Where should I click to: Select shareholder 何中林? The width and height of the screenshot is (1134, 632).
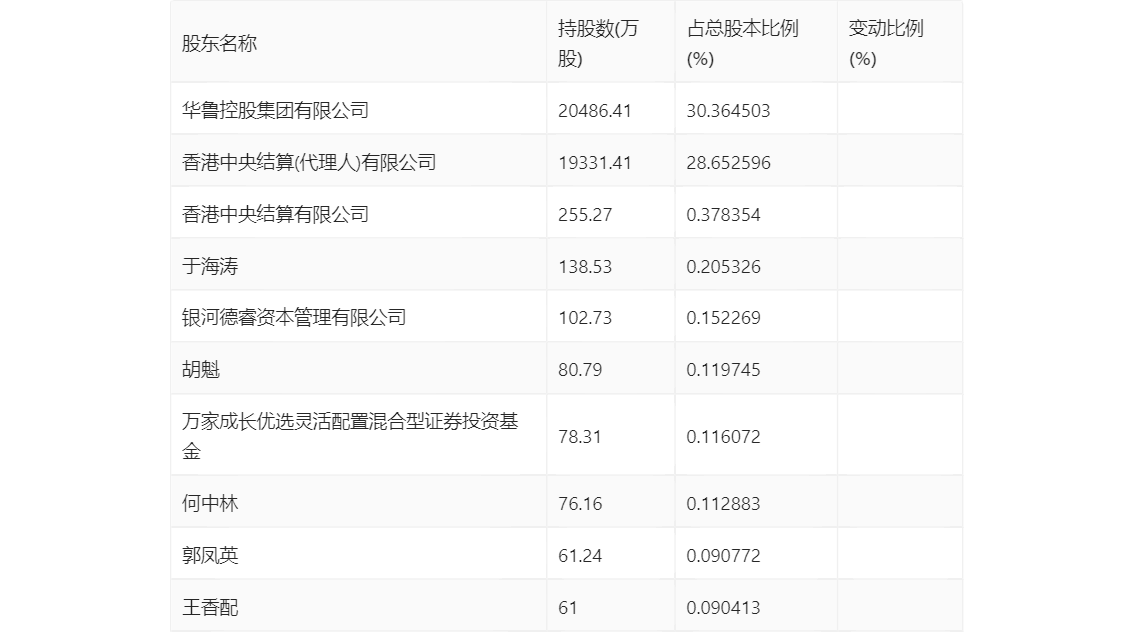[210, 503]
